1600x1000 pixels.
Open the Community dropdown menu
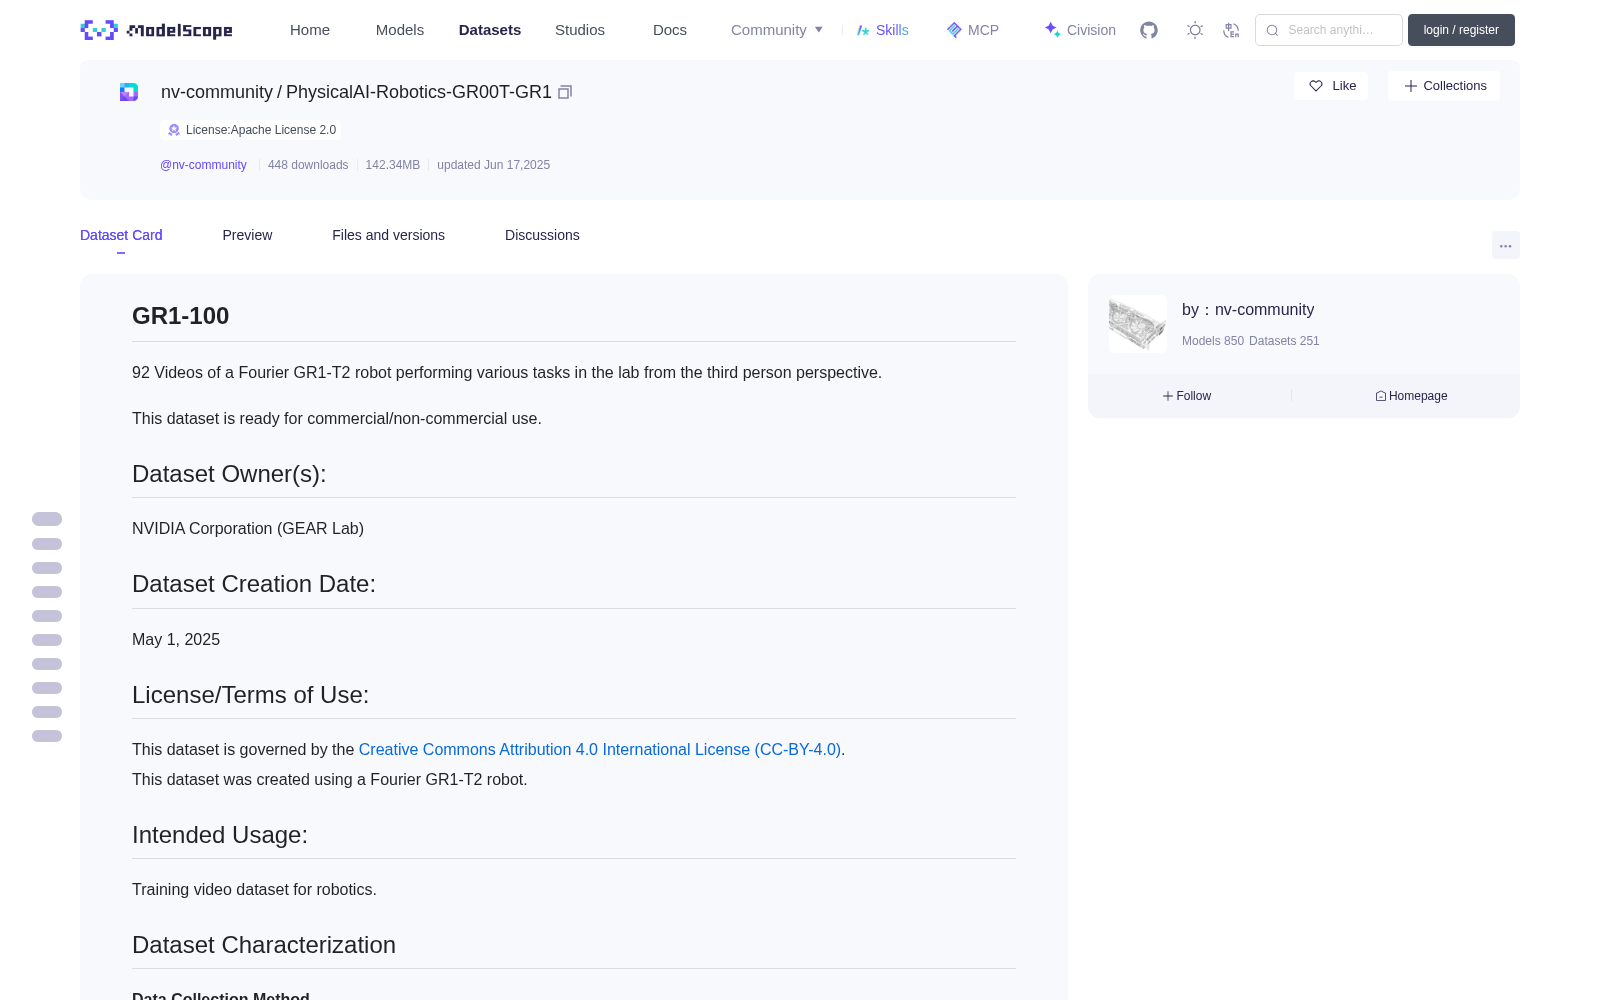pyautogui.click(x=777, y=30)
